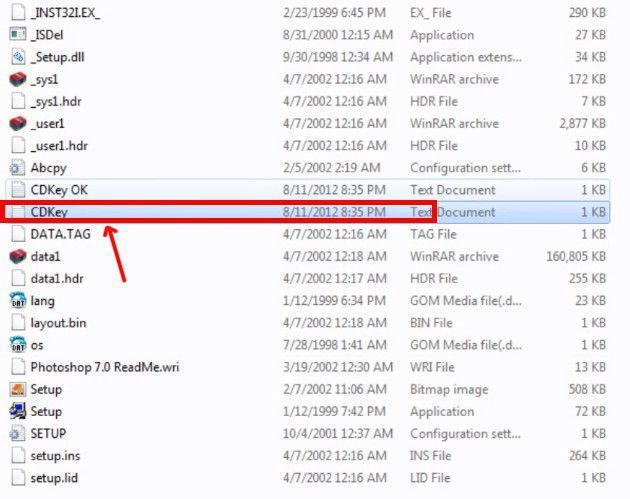The image size is (630, 499).
Task: Click the date 2/23/1999 6:45 PM
Action: (334, 13)
